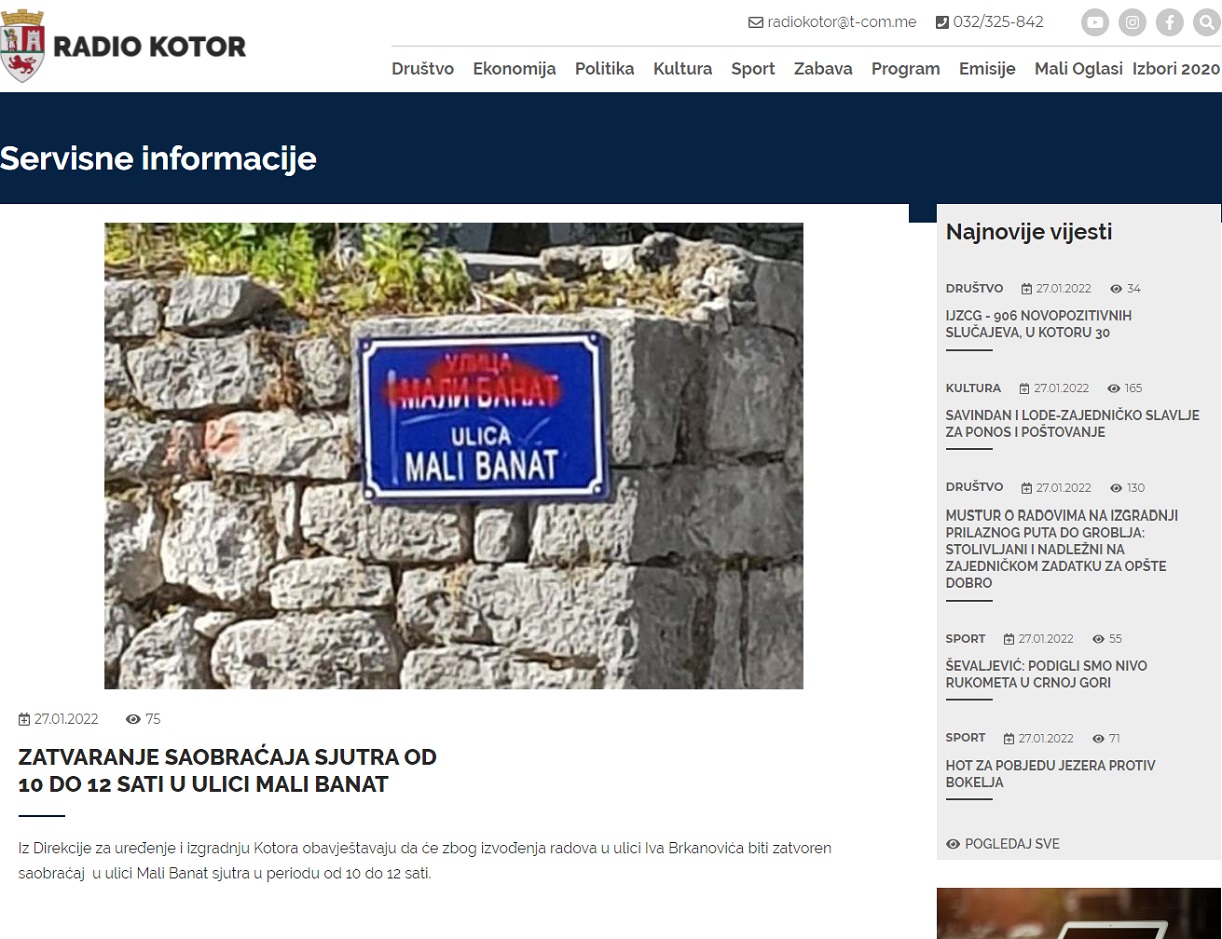Click the phone icon beside 032/325-842
The width and height of the screenshot is (1222, 939).
point(942,22)
